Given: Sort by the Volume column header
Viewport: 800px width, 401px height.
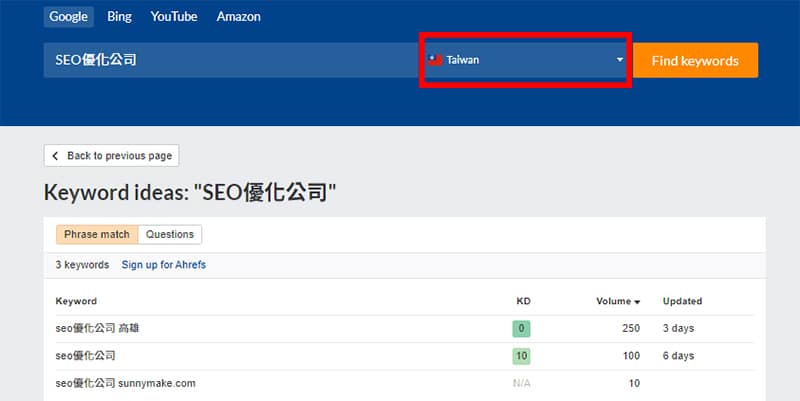Looking at the screenshot, I should click(x=612, y=301).
